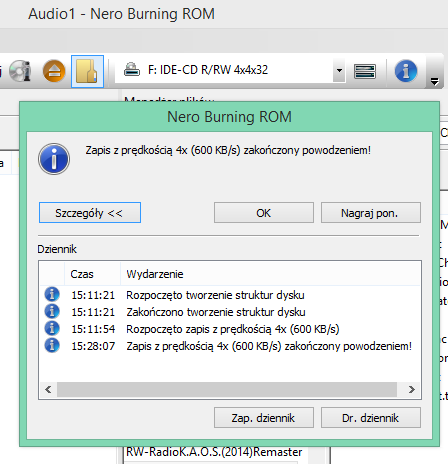This screenshot has width=448, height=464.
Task: Collapse details with the Szczegóły << button
Action: coord(90,213)
